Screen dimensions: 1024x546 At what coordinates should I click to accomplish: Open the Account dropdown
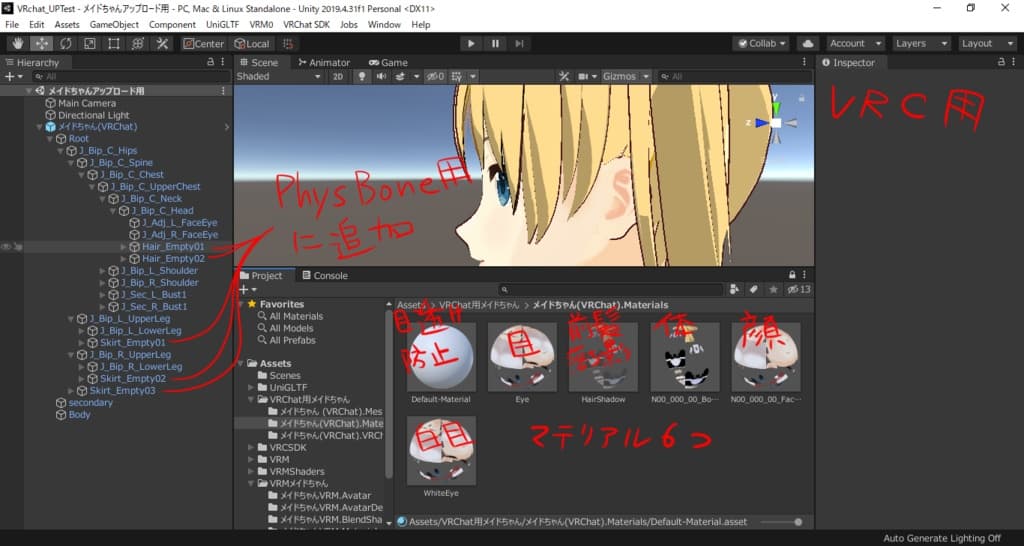tap(855, 44)
